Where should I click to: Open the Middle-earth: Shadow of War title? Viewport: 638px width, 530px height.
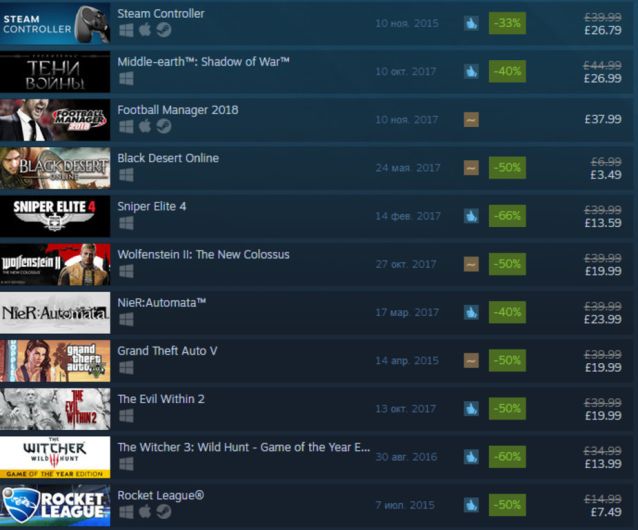click(203, 62)
